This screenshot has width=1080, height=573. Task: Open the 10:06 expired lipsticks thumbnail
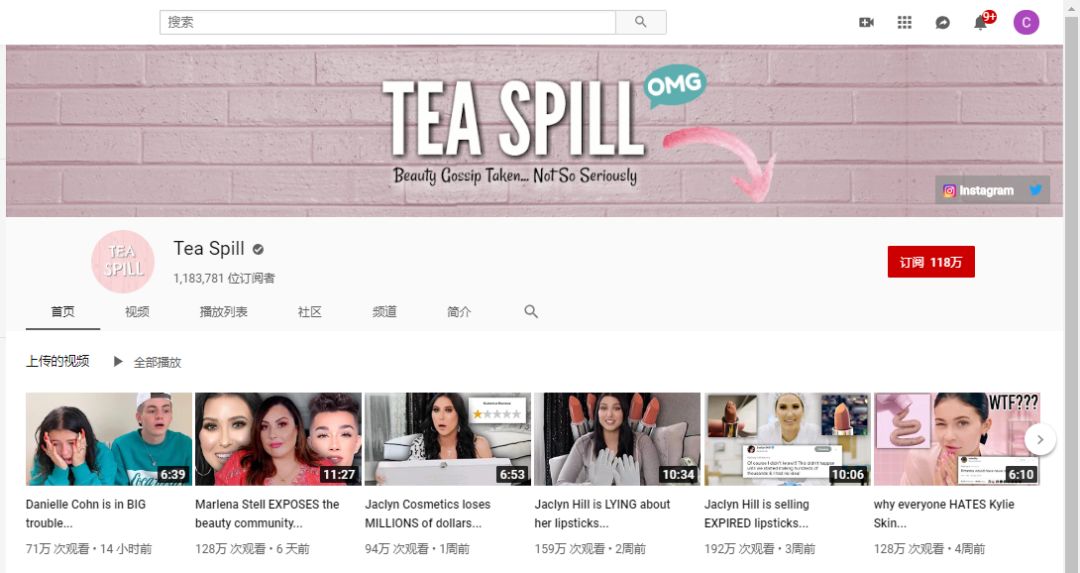pyautogui.click(x=787, y=439)
